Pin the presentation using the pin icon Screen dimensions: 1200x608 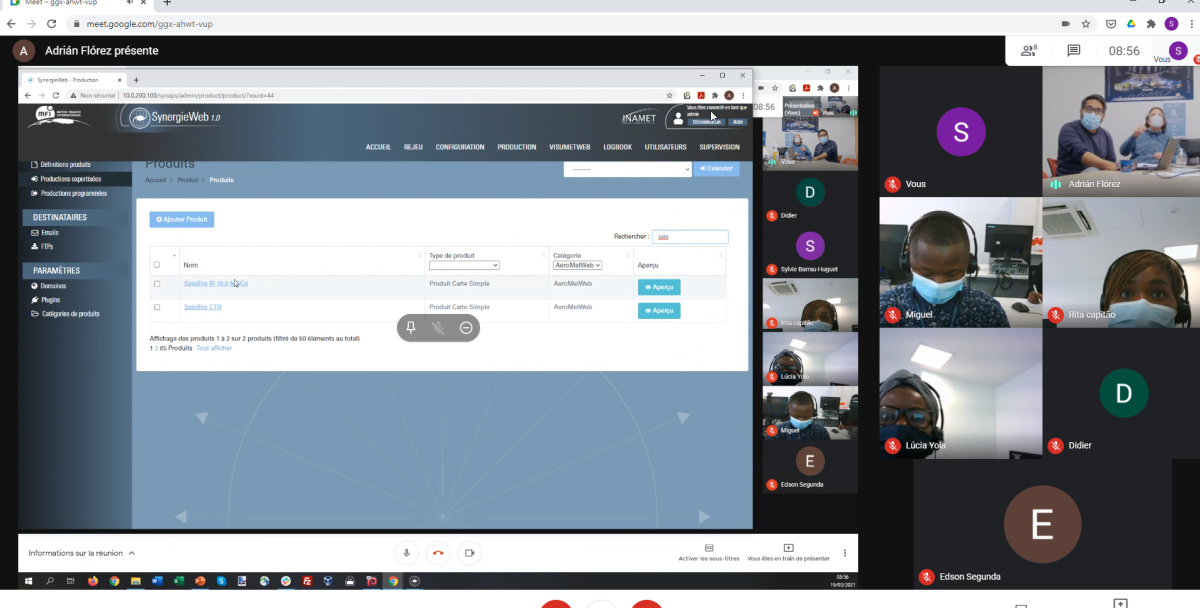pos(411,327)
